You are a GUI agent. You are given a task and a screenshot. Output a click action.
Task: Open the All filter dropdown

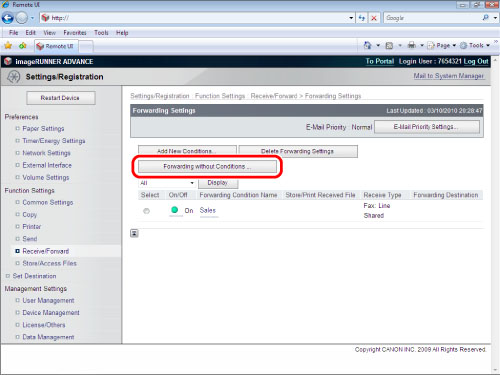[x=167, y=183]
